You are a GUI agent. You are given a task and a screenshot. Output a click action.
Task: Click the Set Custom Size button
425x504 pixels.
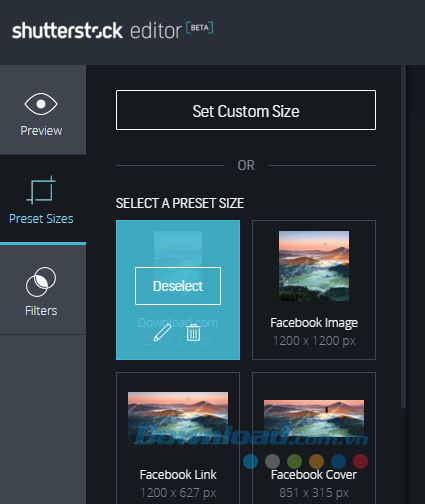pyautogui.click(x=246, y=110)
